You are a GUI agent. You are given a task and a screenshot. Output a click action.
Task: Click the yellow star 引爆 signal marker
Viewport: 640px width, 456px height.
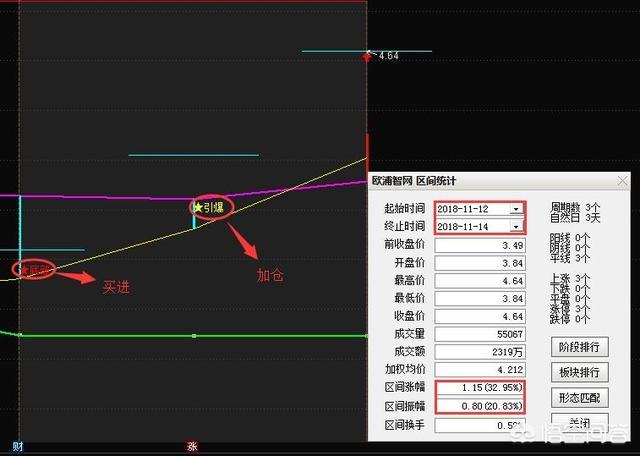[x=209, y=207]
